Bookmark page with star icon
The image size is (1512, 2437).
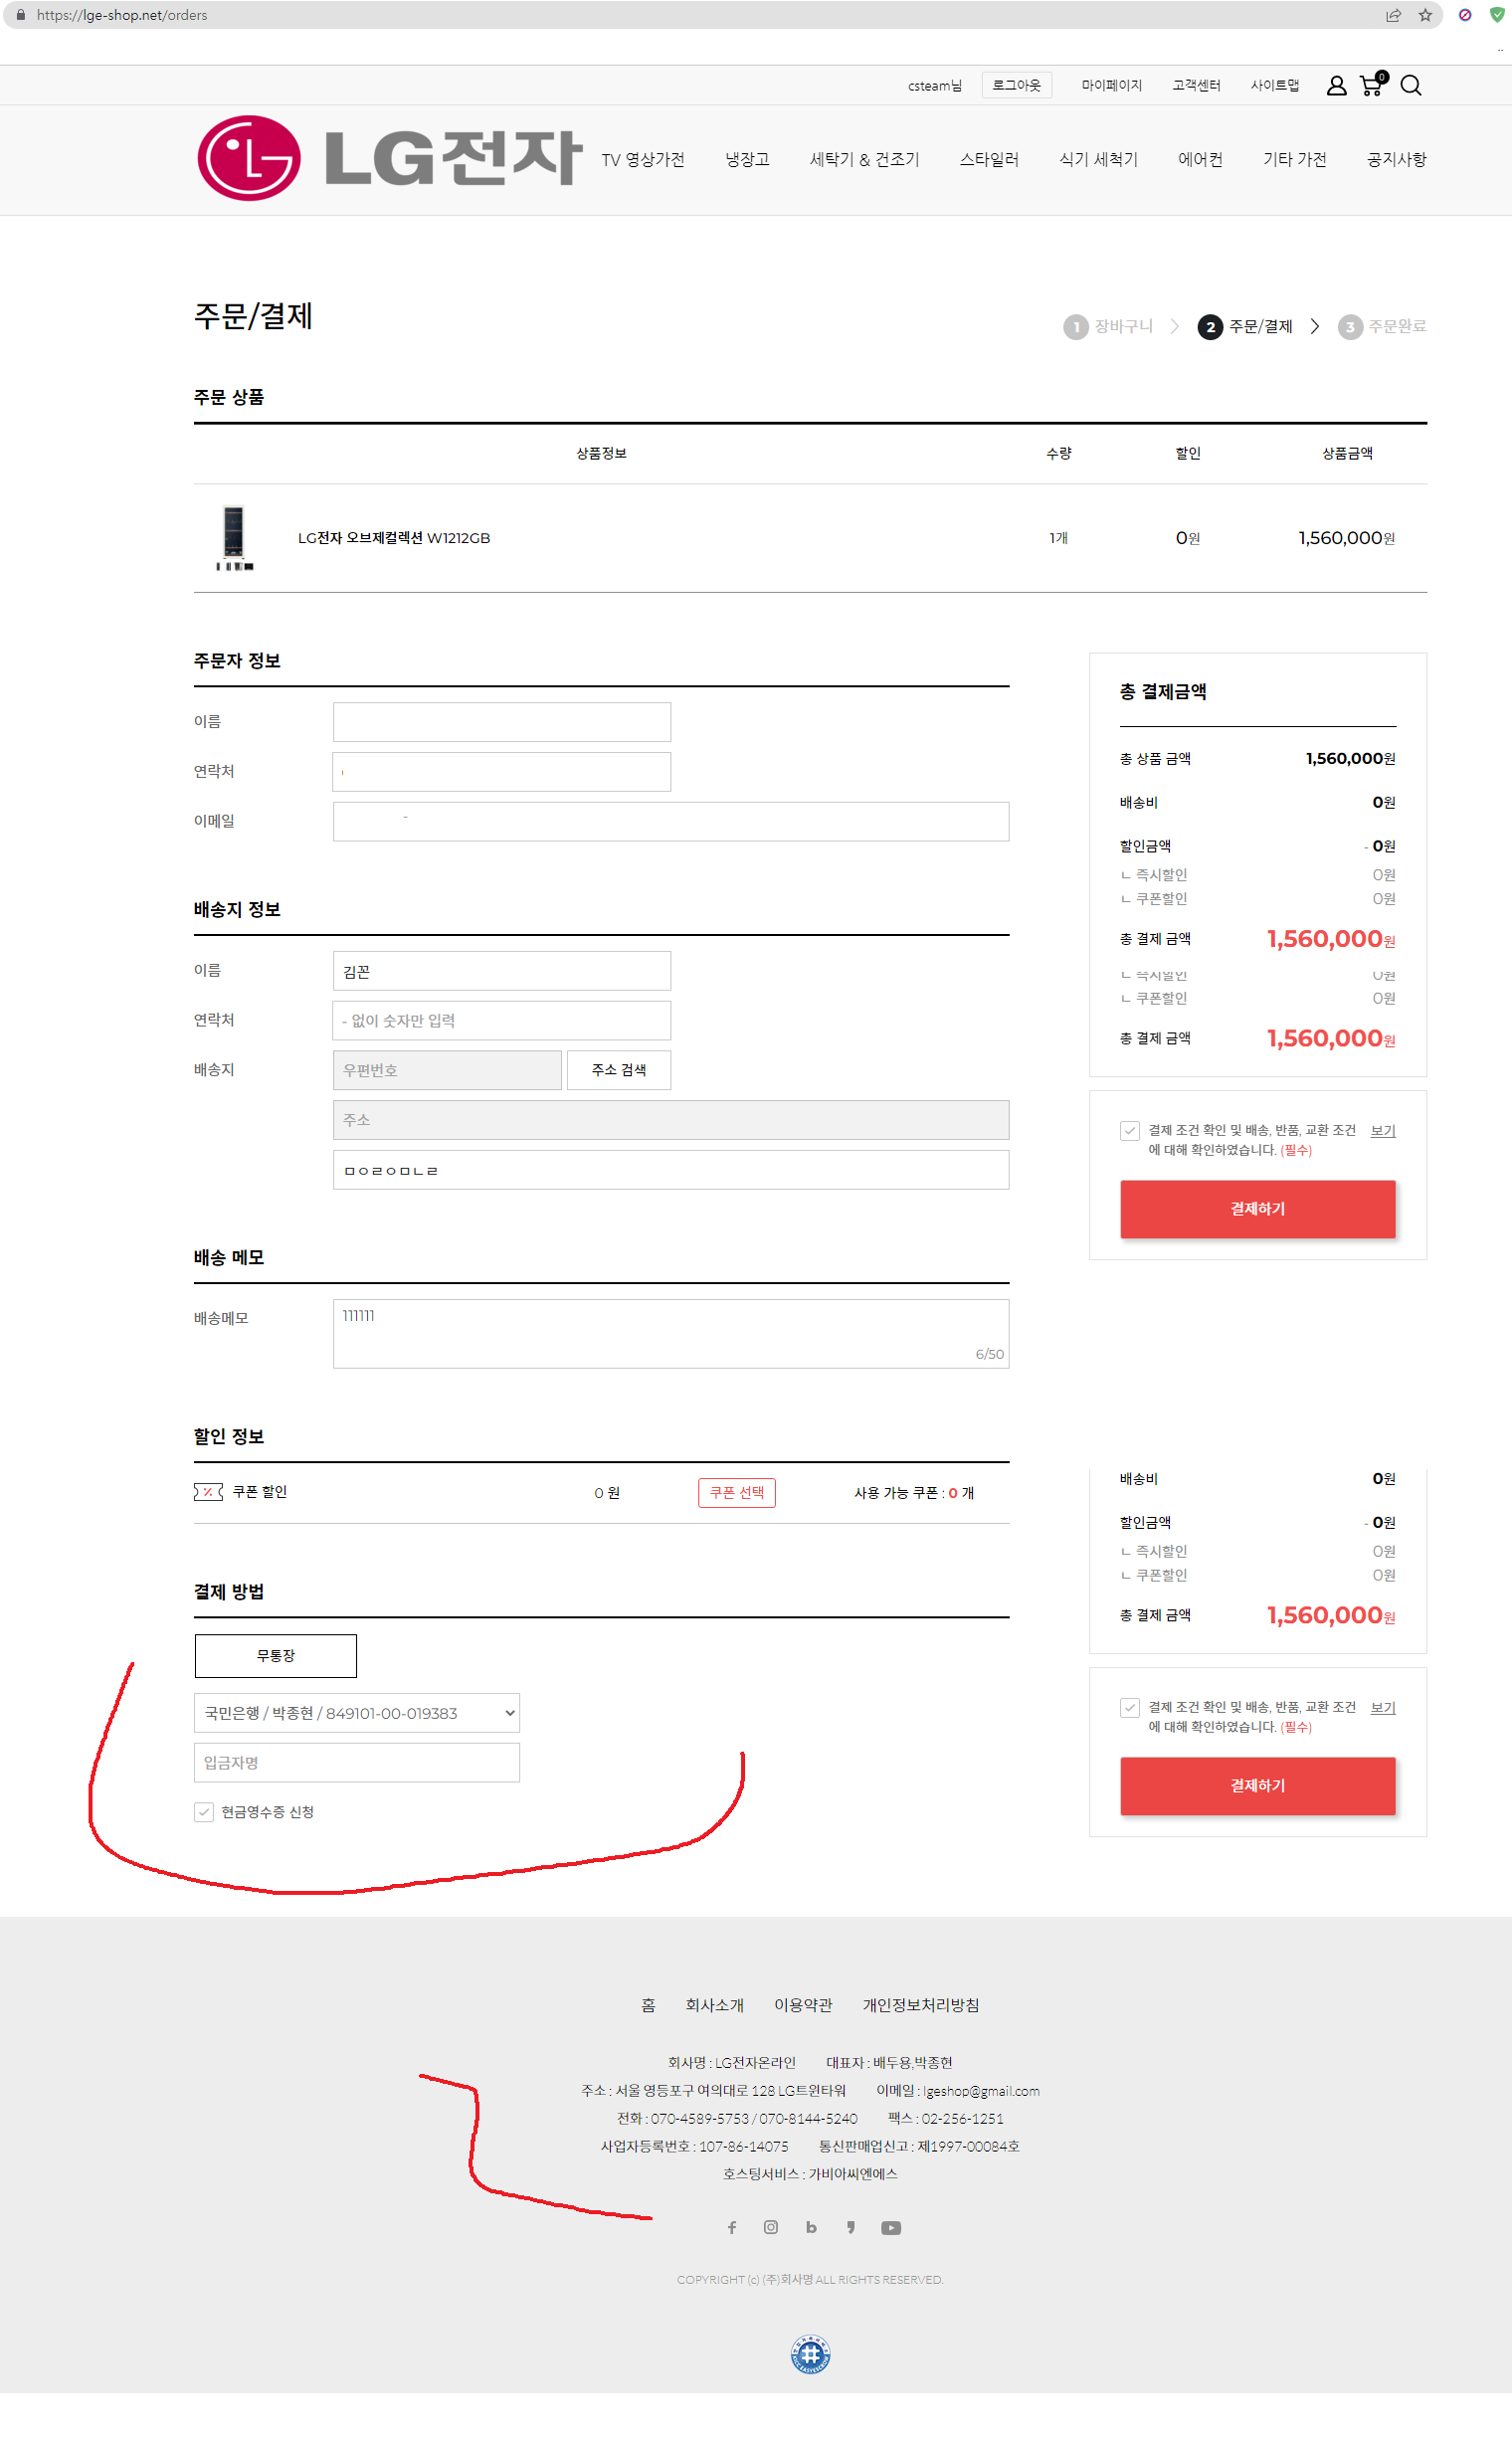point(1425,15)
